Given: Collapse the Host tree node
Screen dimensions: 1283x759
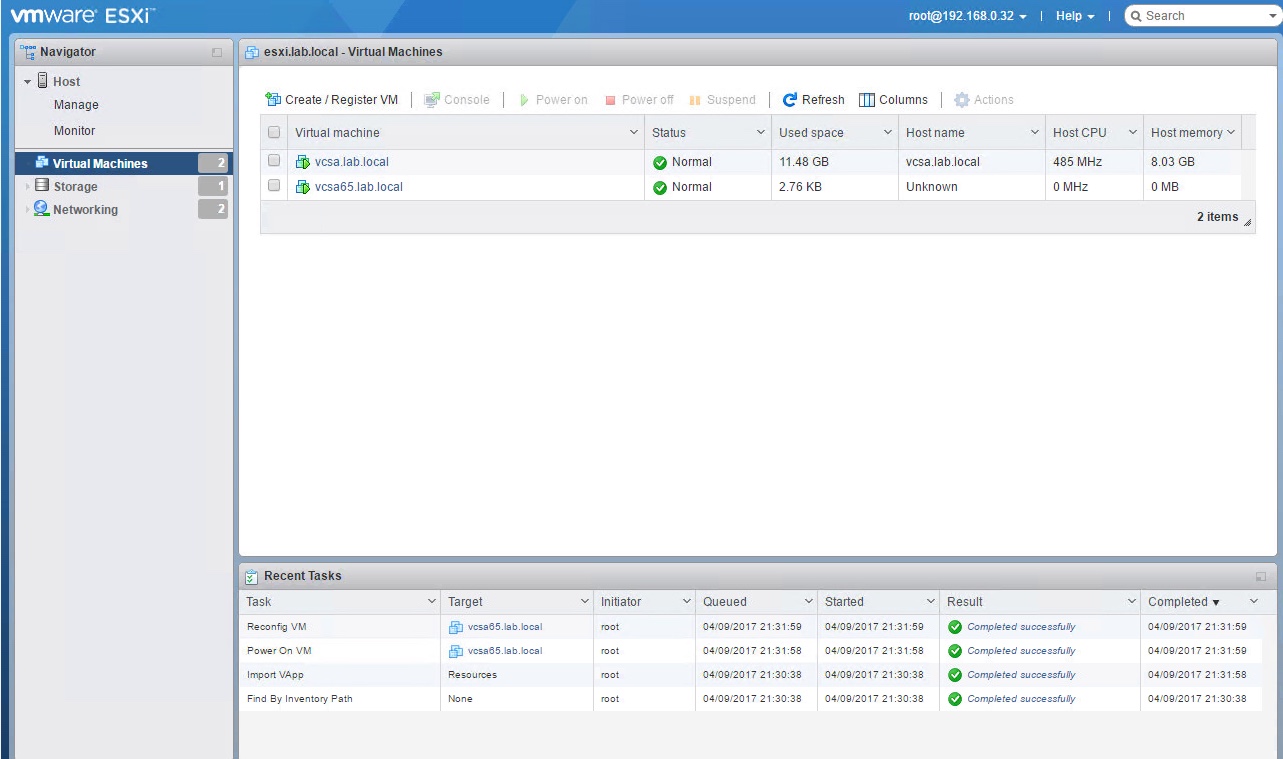Looking at the screenshot, I should [28, 81].
